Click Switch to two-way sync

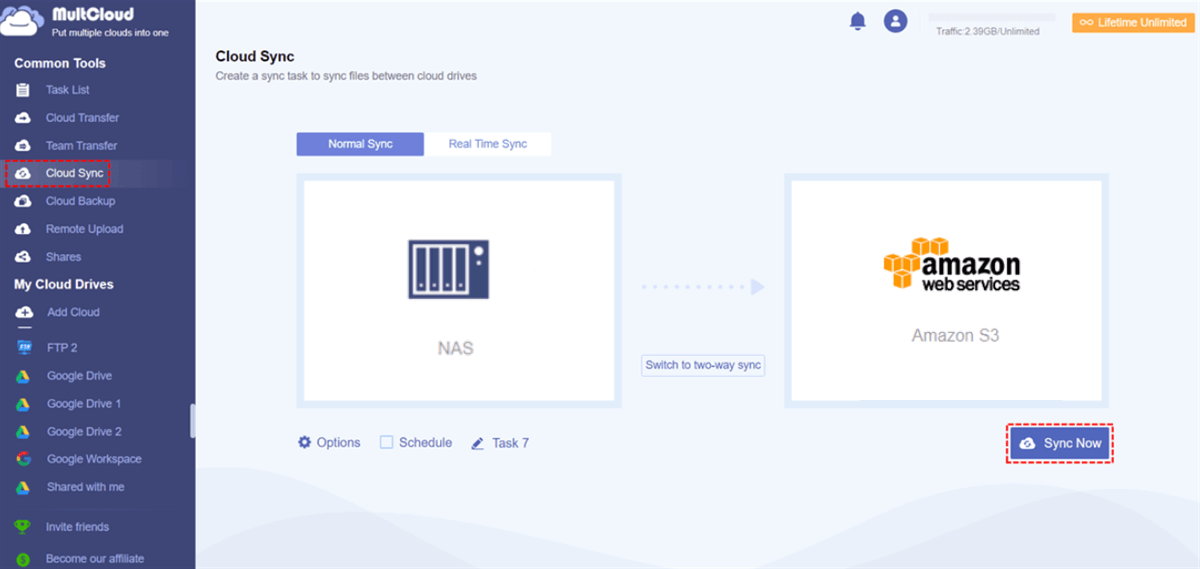coord(703,365)
